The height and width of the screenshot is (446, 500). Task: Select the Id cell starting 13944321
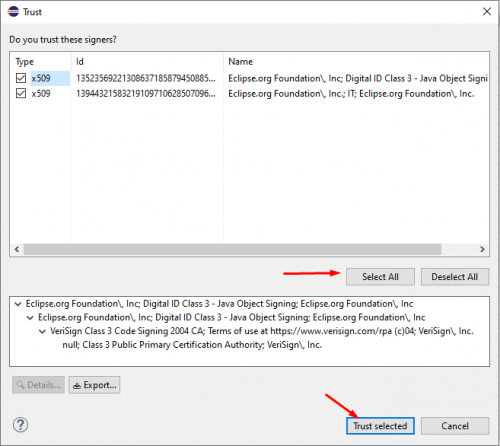pyautogui.click(x=146, y=94)
